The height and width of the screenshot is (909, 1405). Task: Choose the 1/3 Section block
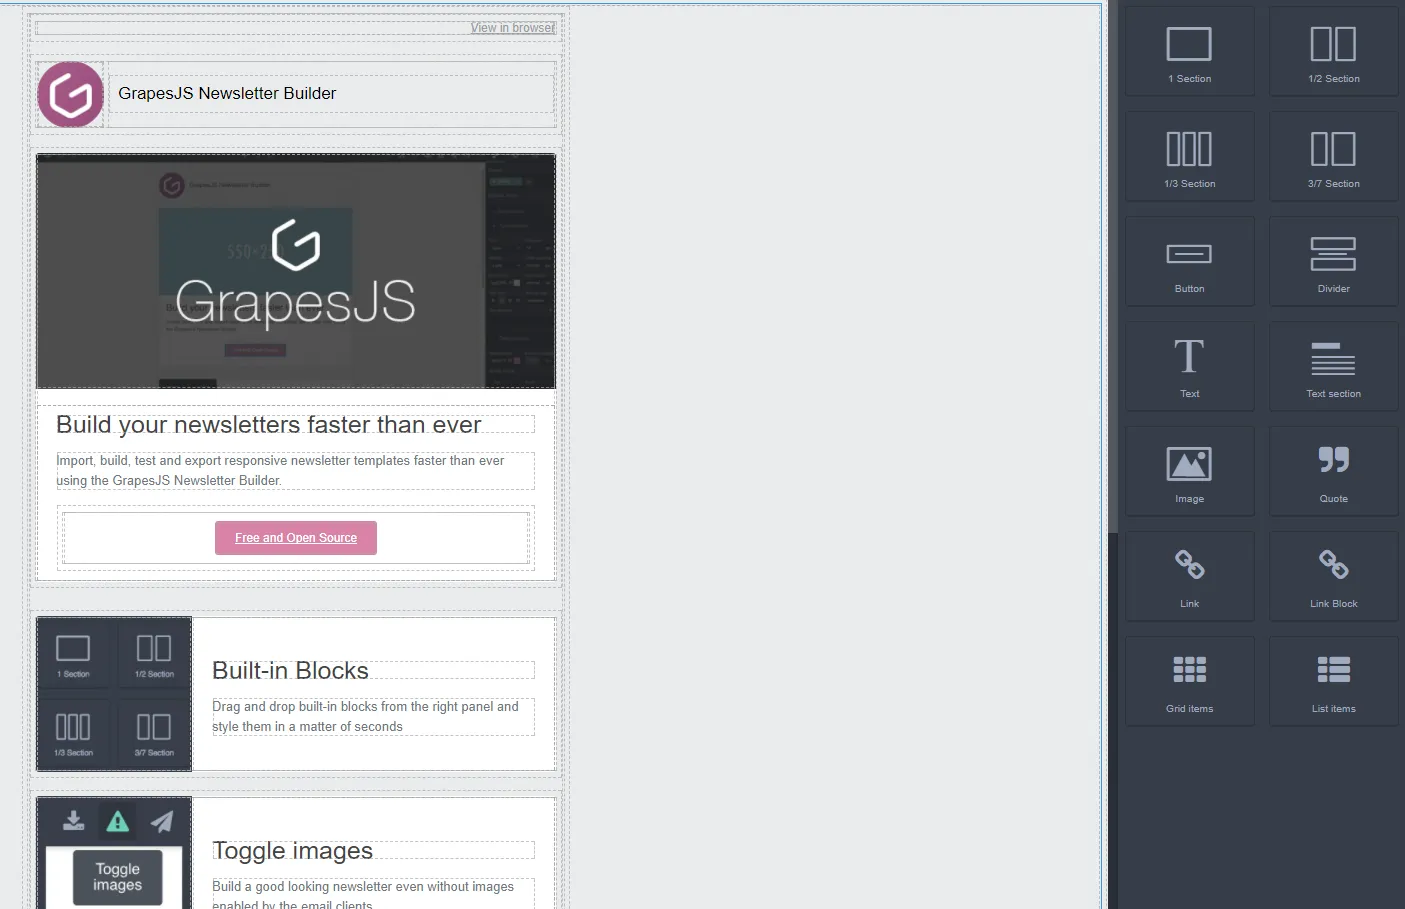coord(1189,157)
